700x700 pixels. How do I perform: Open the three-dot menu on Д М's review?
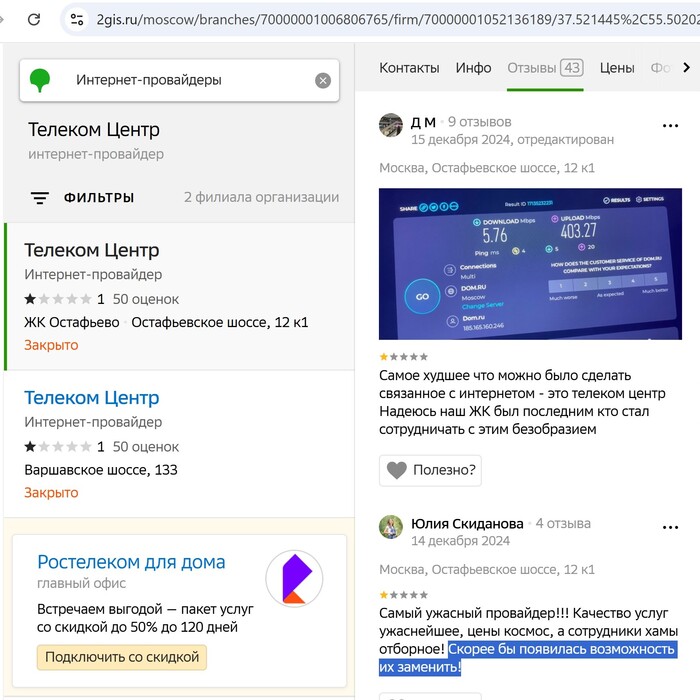[670, 126]
